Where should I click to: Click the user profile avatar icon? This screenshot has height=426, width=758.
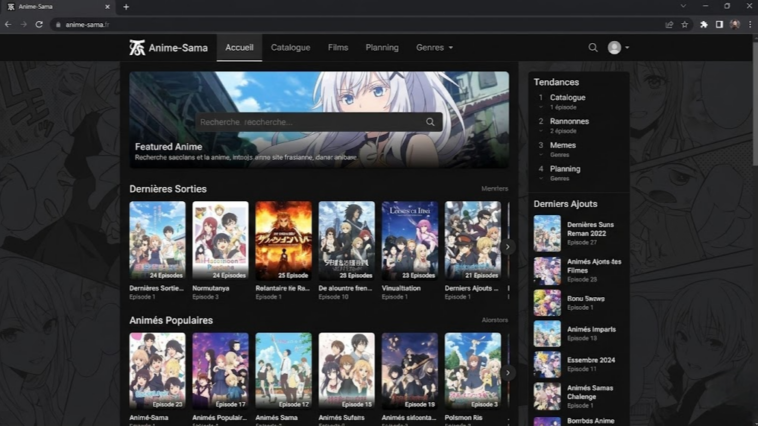tap(615, 48)
